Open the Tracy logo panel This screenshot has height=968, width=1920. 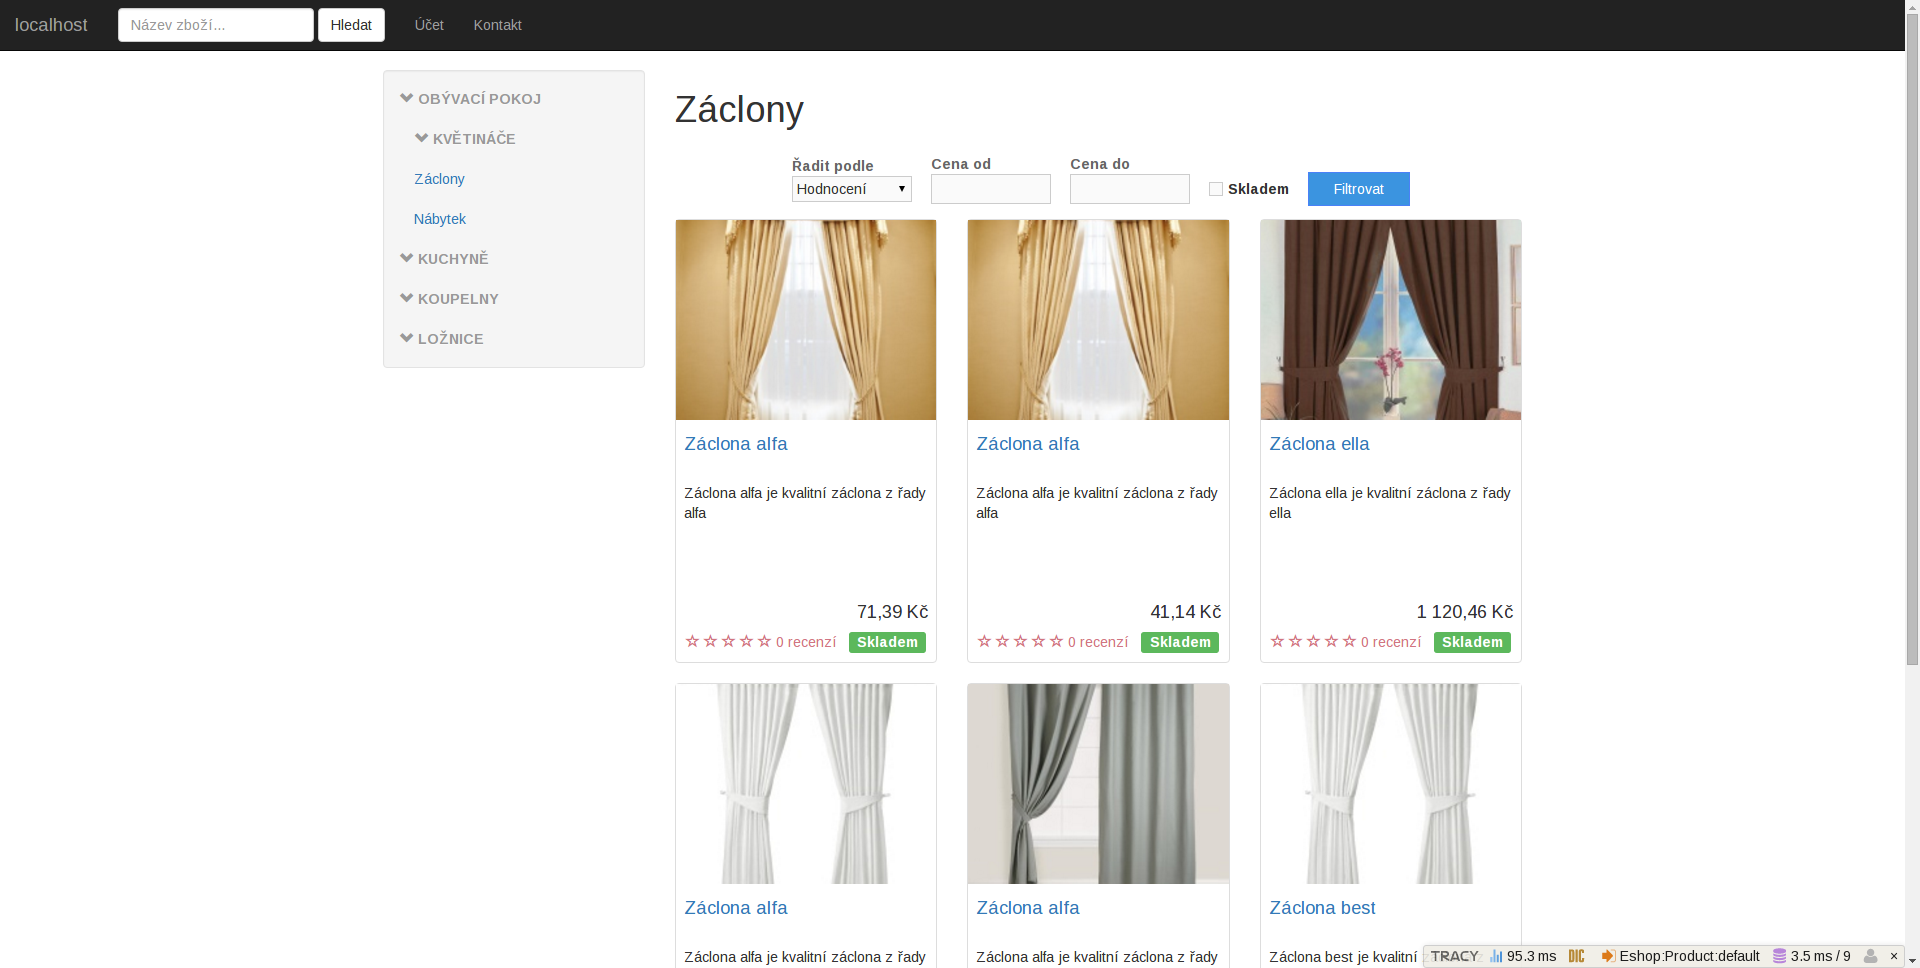pos(1454,956)
